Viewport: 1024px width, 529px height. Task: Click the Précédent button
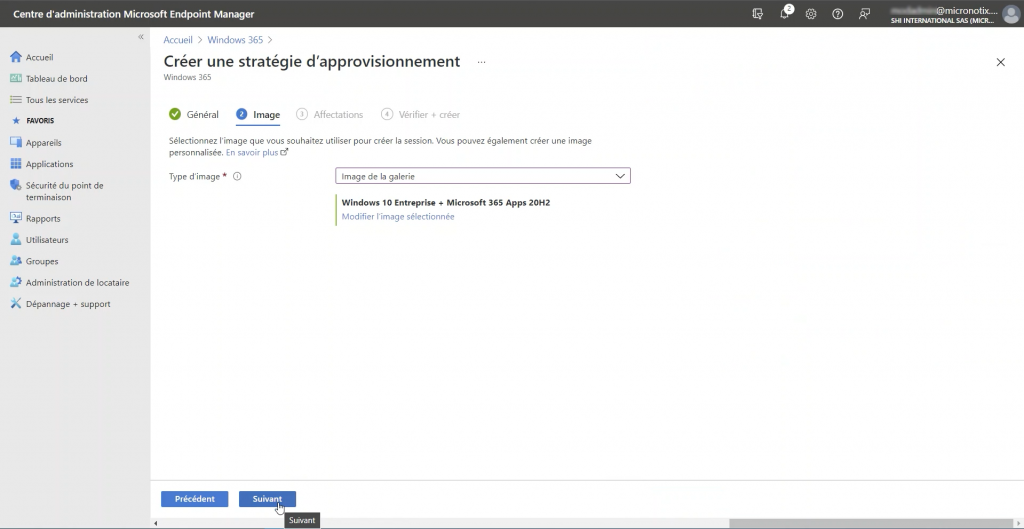tap(195, 499)
